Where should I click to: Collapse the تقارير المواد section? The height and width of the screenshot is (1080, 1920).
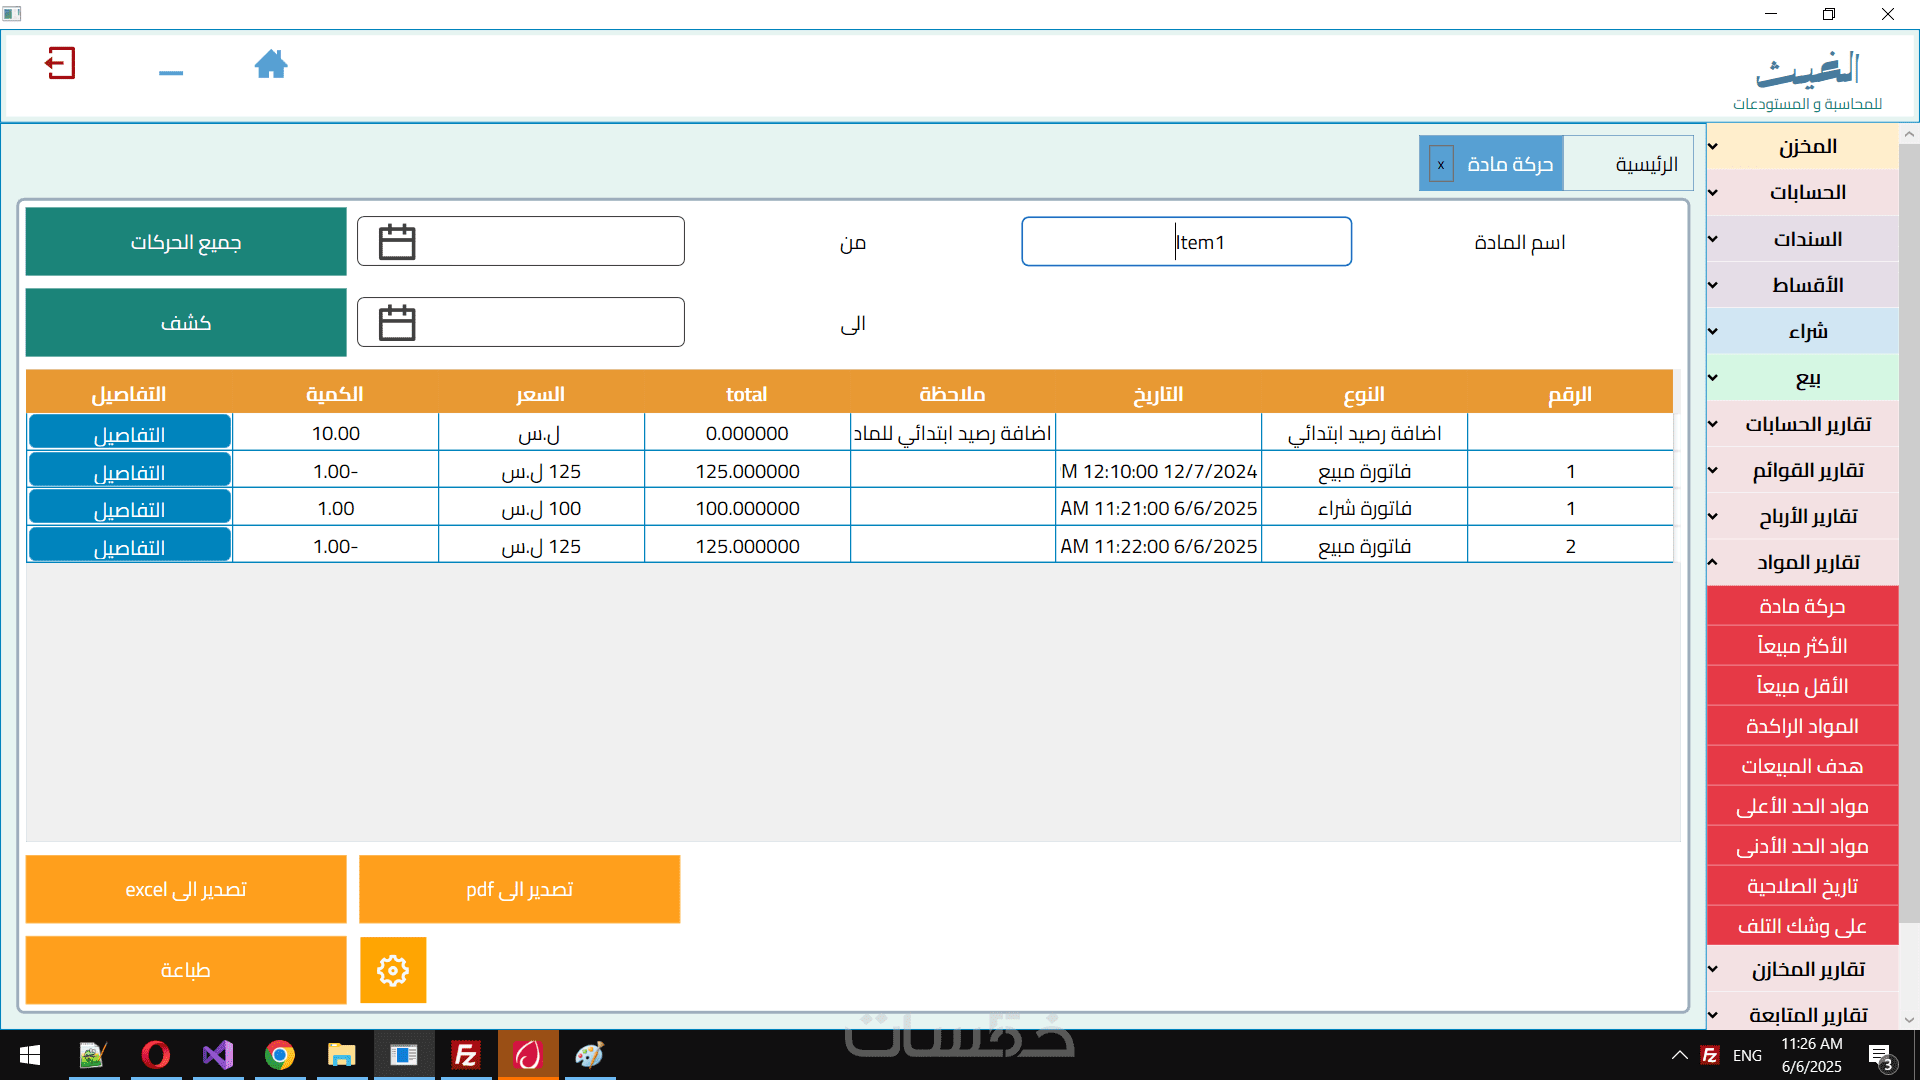point(1806,563)
